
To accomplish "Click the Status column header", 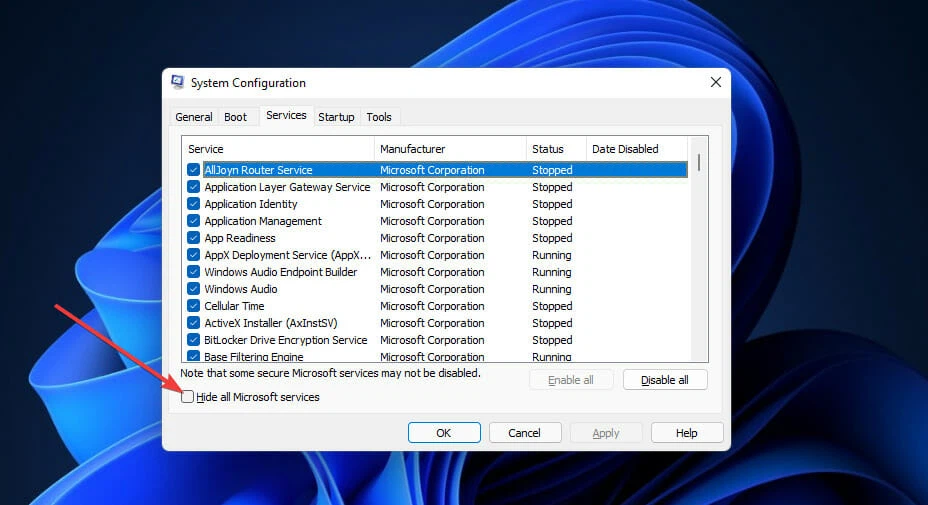I will click(555, 149).
